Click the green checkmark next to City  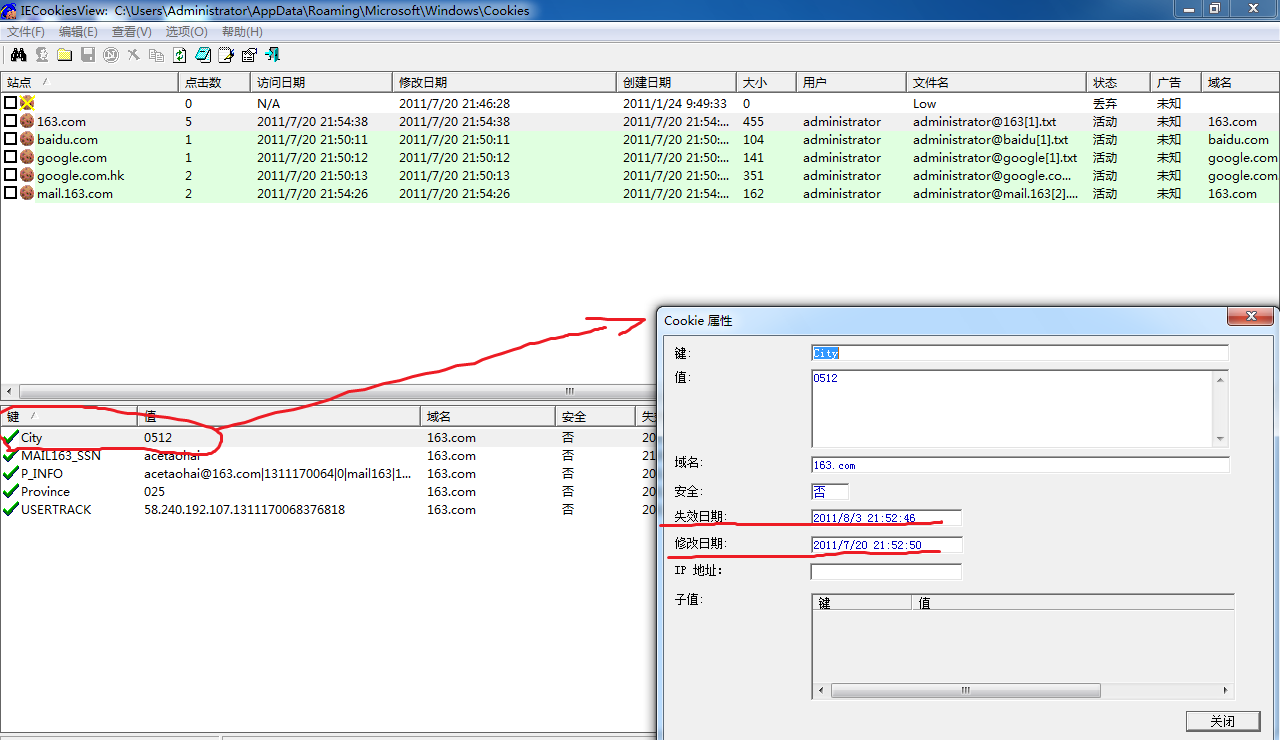click(x=11, y=437)
